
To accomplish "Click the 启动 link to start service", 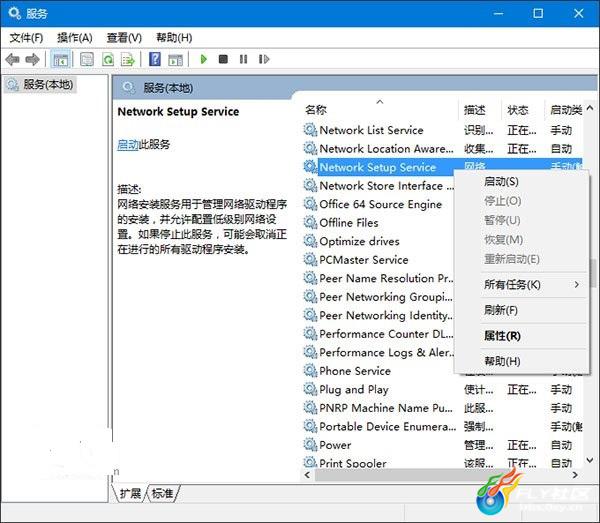I will point(128,144).
